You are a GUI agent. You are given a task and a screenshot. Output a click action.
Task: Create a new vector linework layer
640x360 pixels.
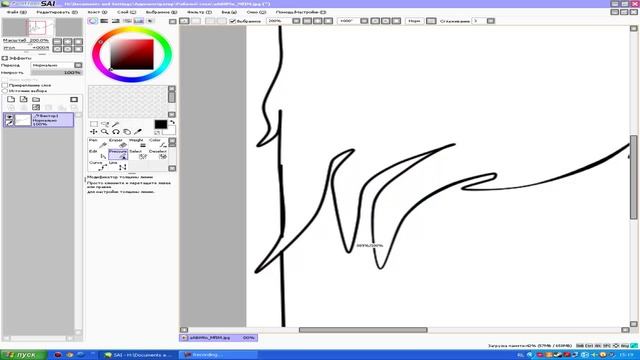(x=24, y=99)
